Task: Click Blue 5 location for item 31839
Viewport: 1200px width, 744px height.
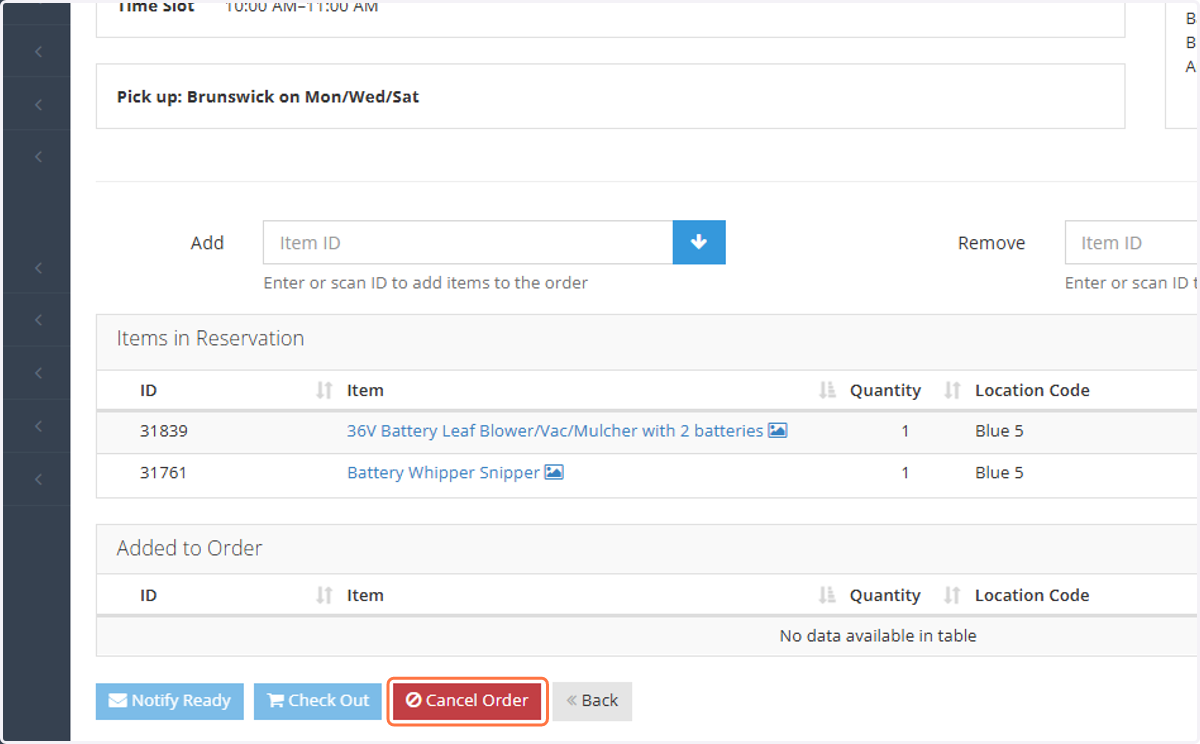Action: 999,431
